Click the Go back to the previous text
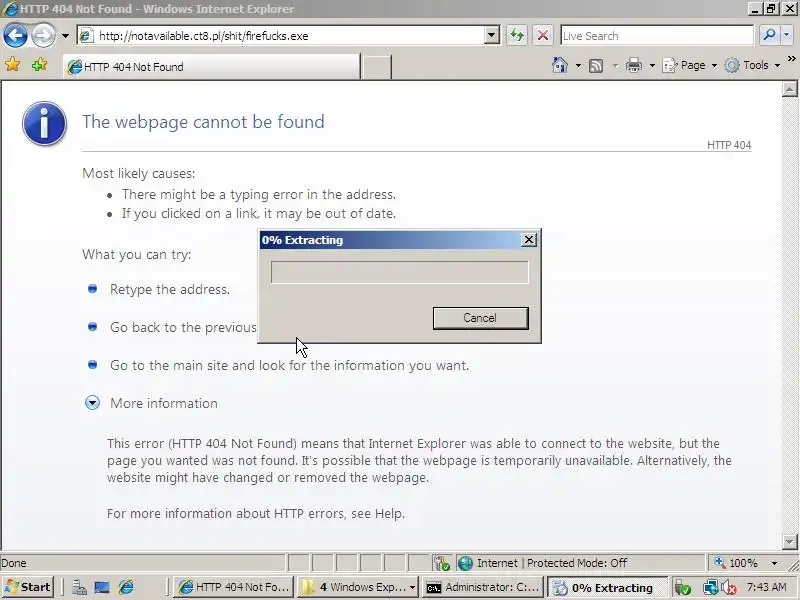800x600 pixels. [183, 327]
